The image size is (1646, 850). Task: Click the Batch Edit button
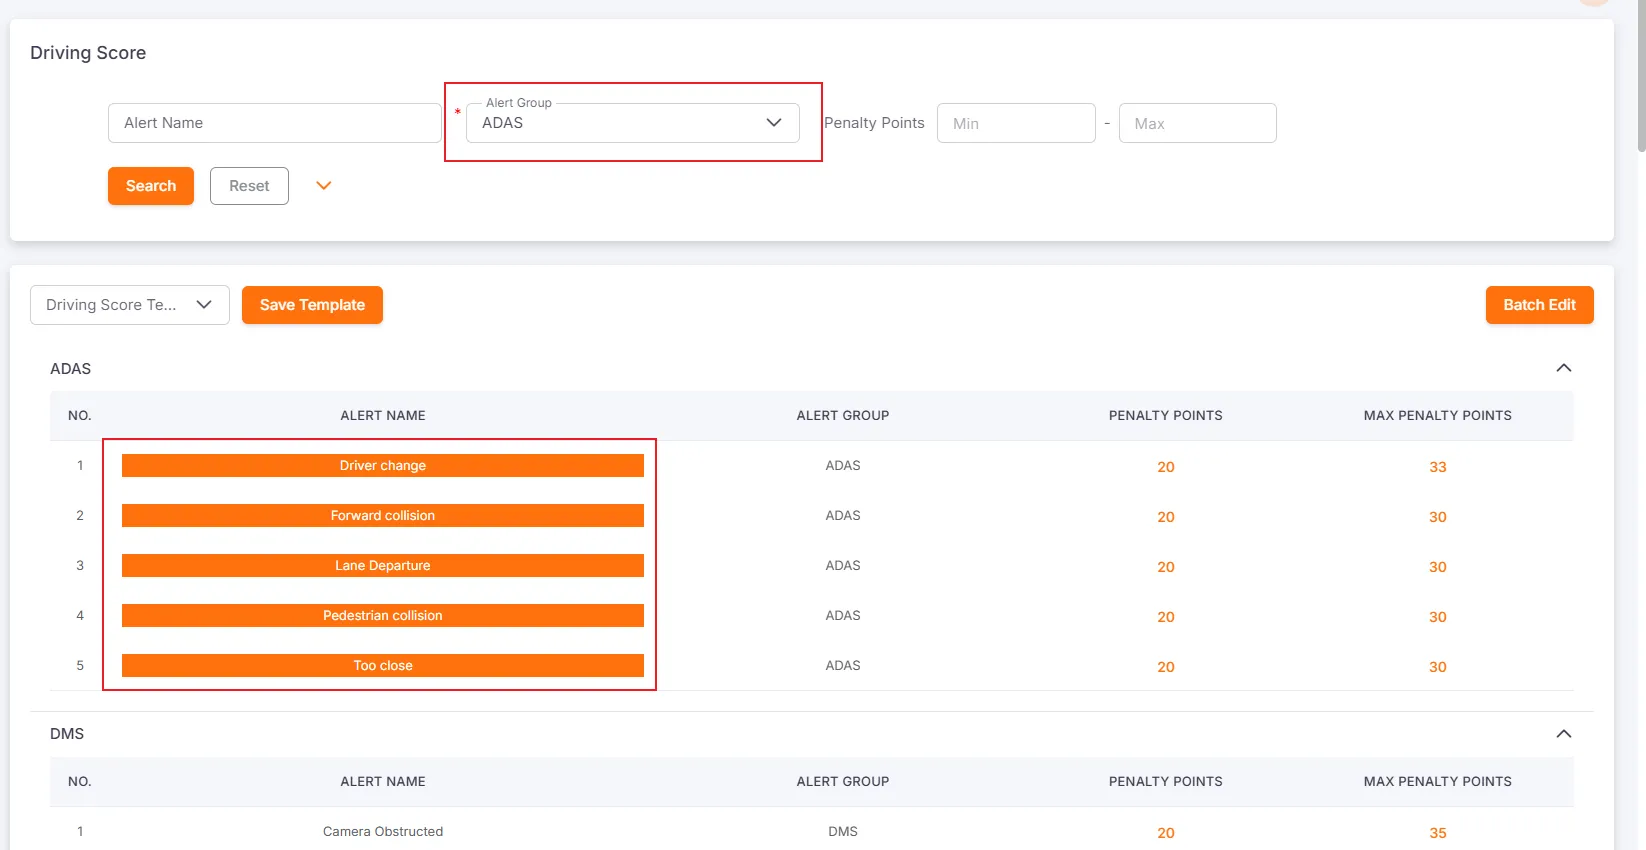1538,305
